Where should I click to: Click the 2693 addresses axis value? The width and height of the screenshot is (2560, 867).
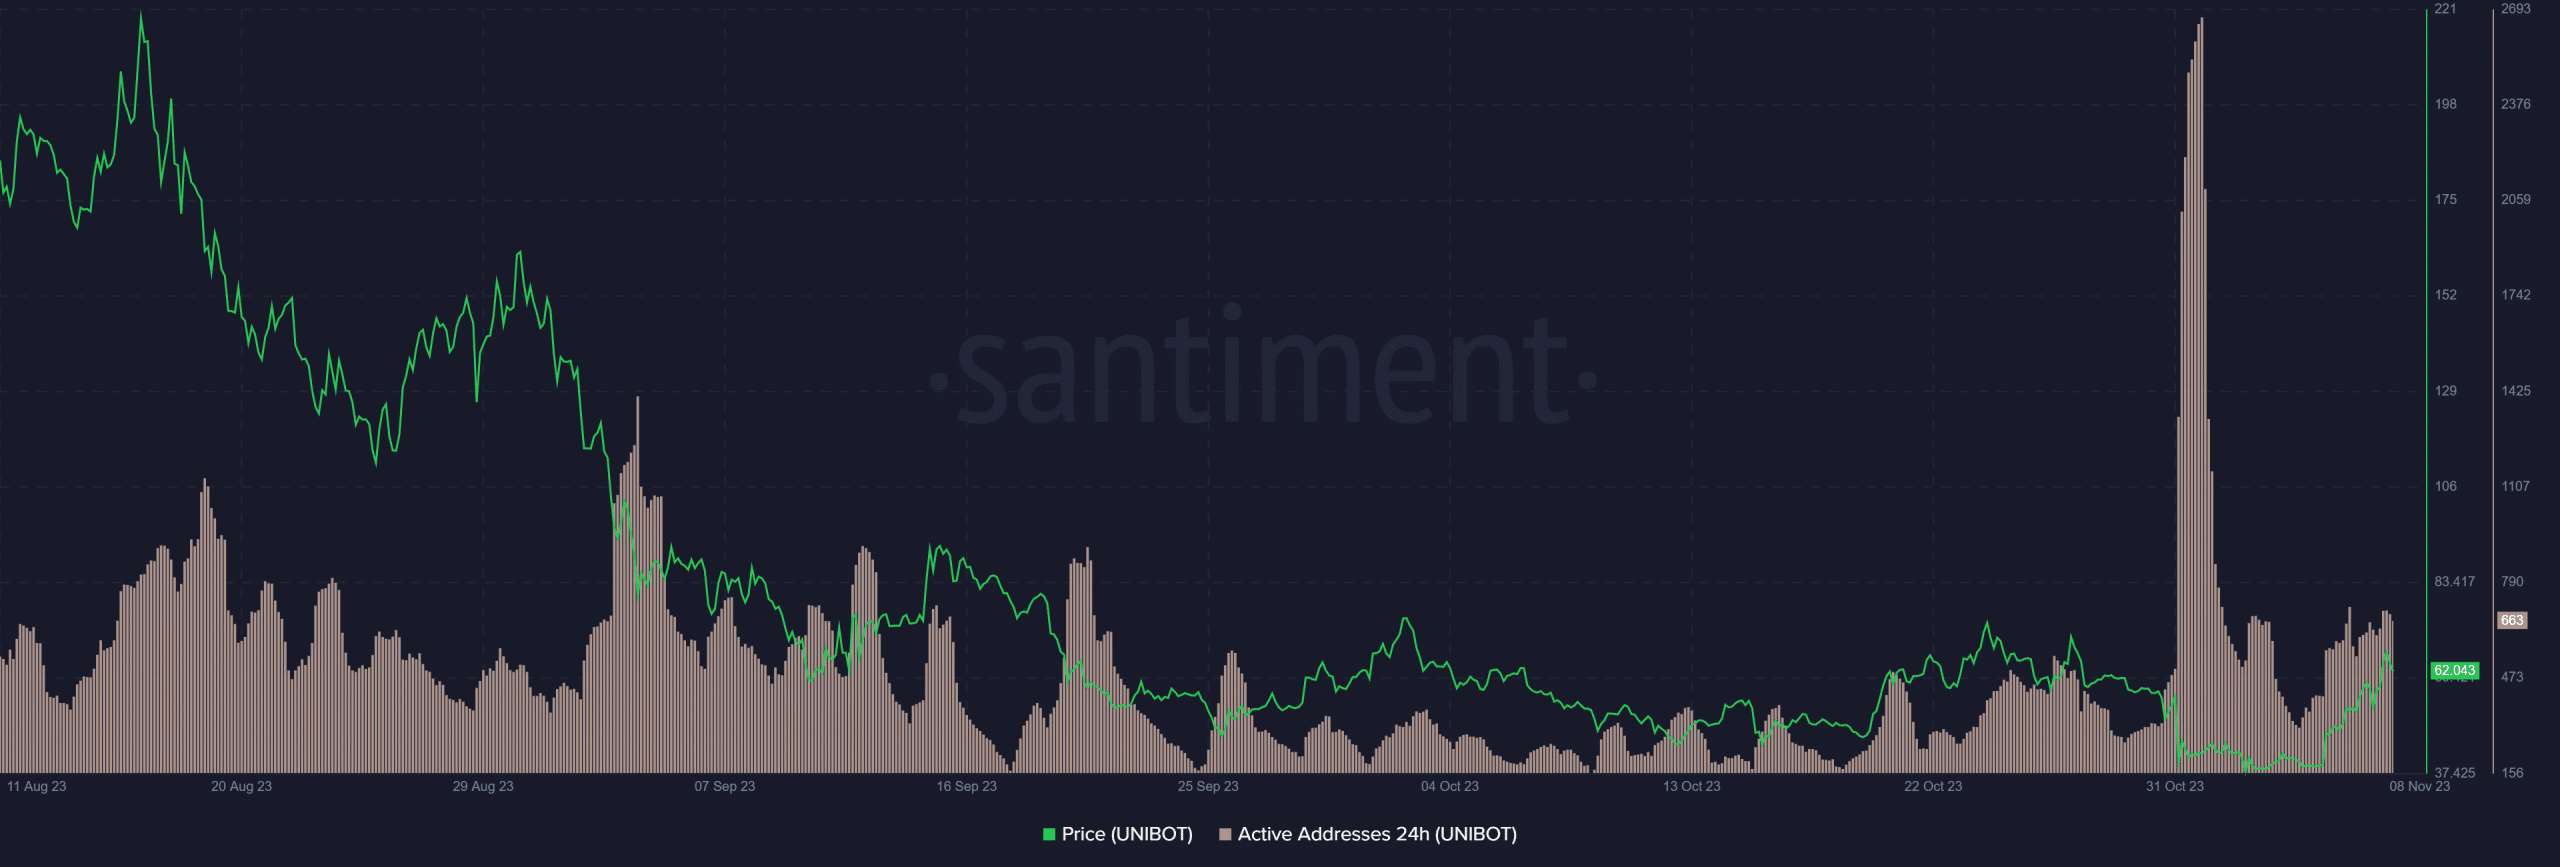[x=2516, y=9]
